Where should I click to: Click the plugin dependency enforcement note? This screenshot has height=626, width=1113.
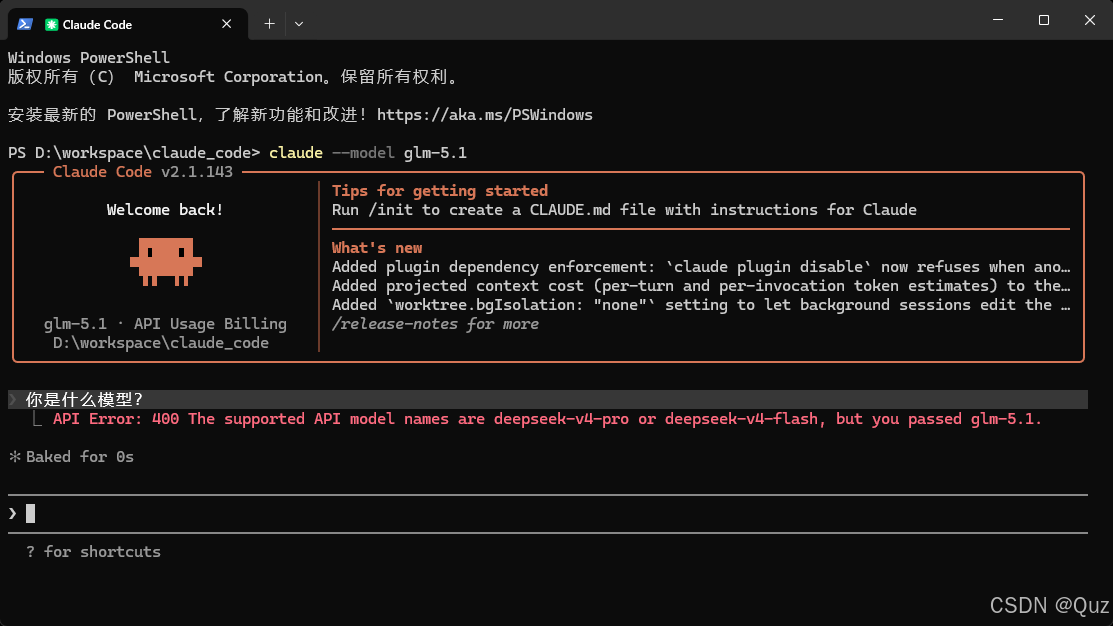pos(701,267)
